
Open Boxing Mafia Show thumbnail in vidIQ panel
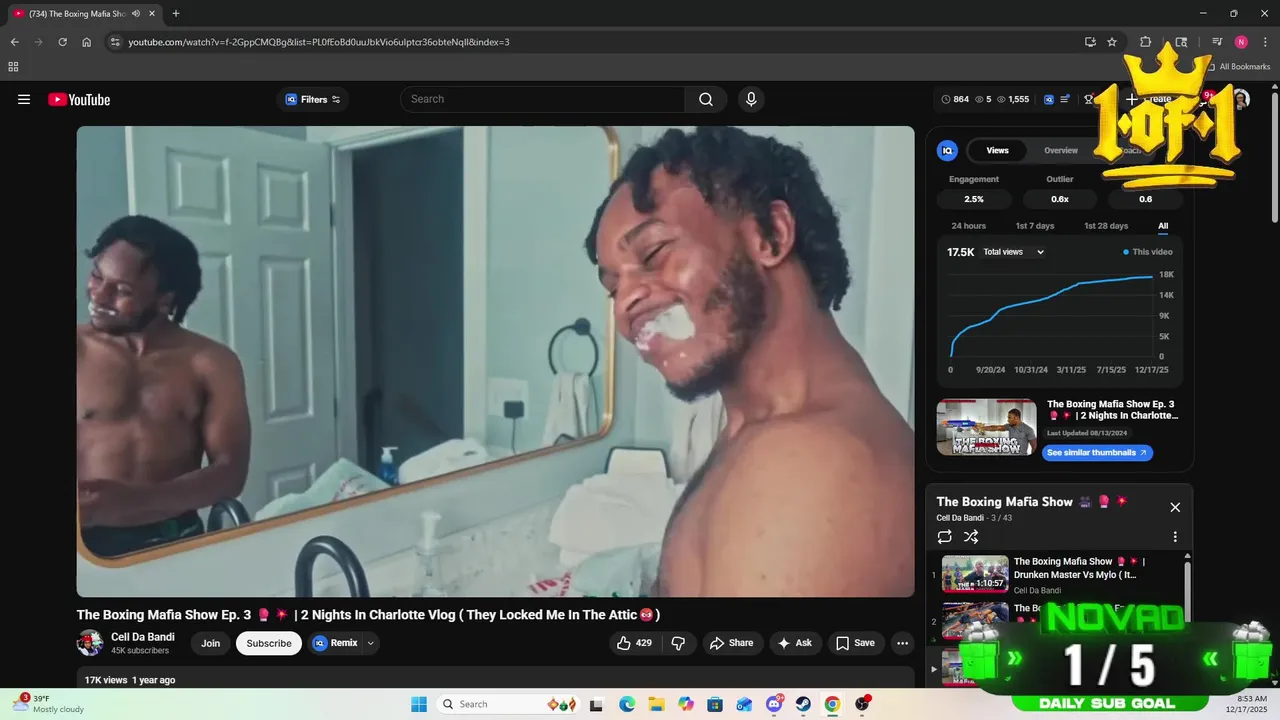point(986,427)
